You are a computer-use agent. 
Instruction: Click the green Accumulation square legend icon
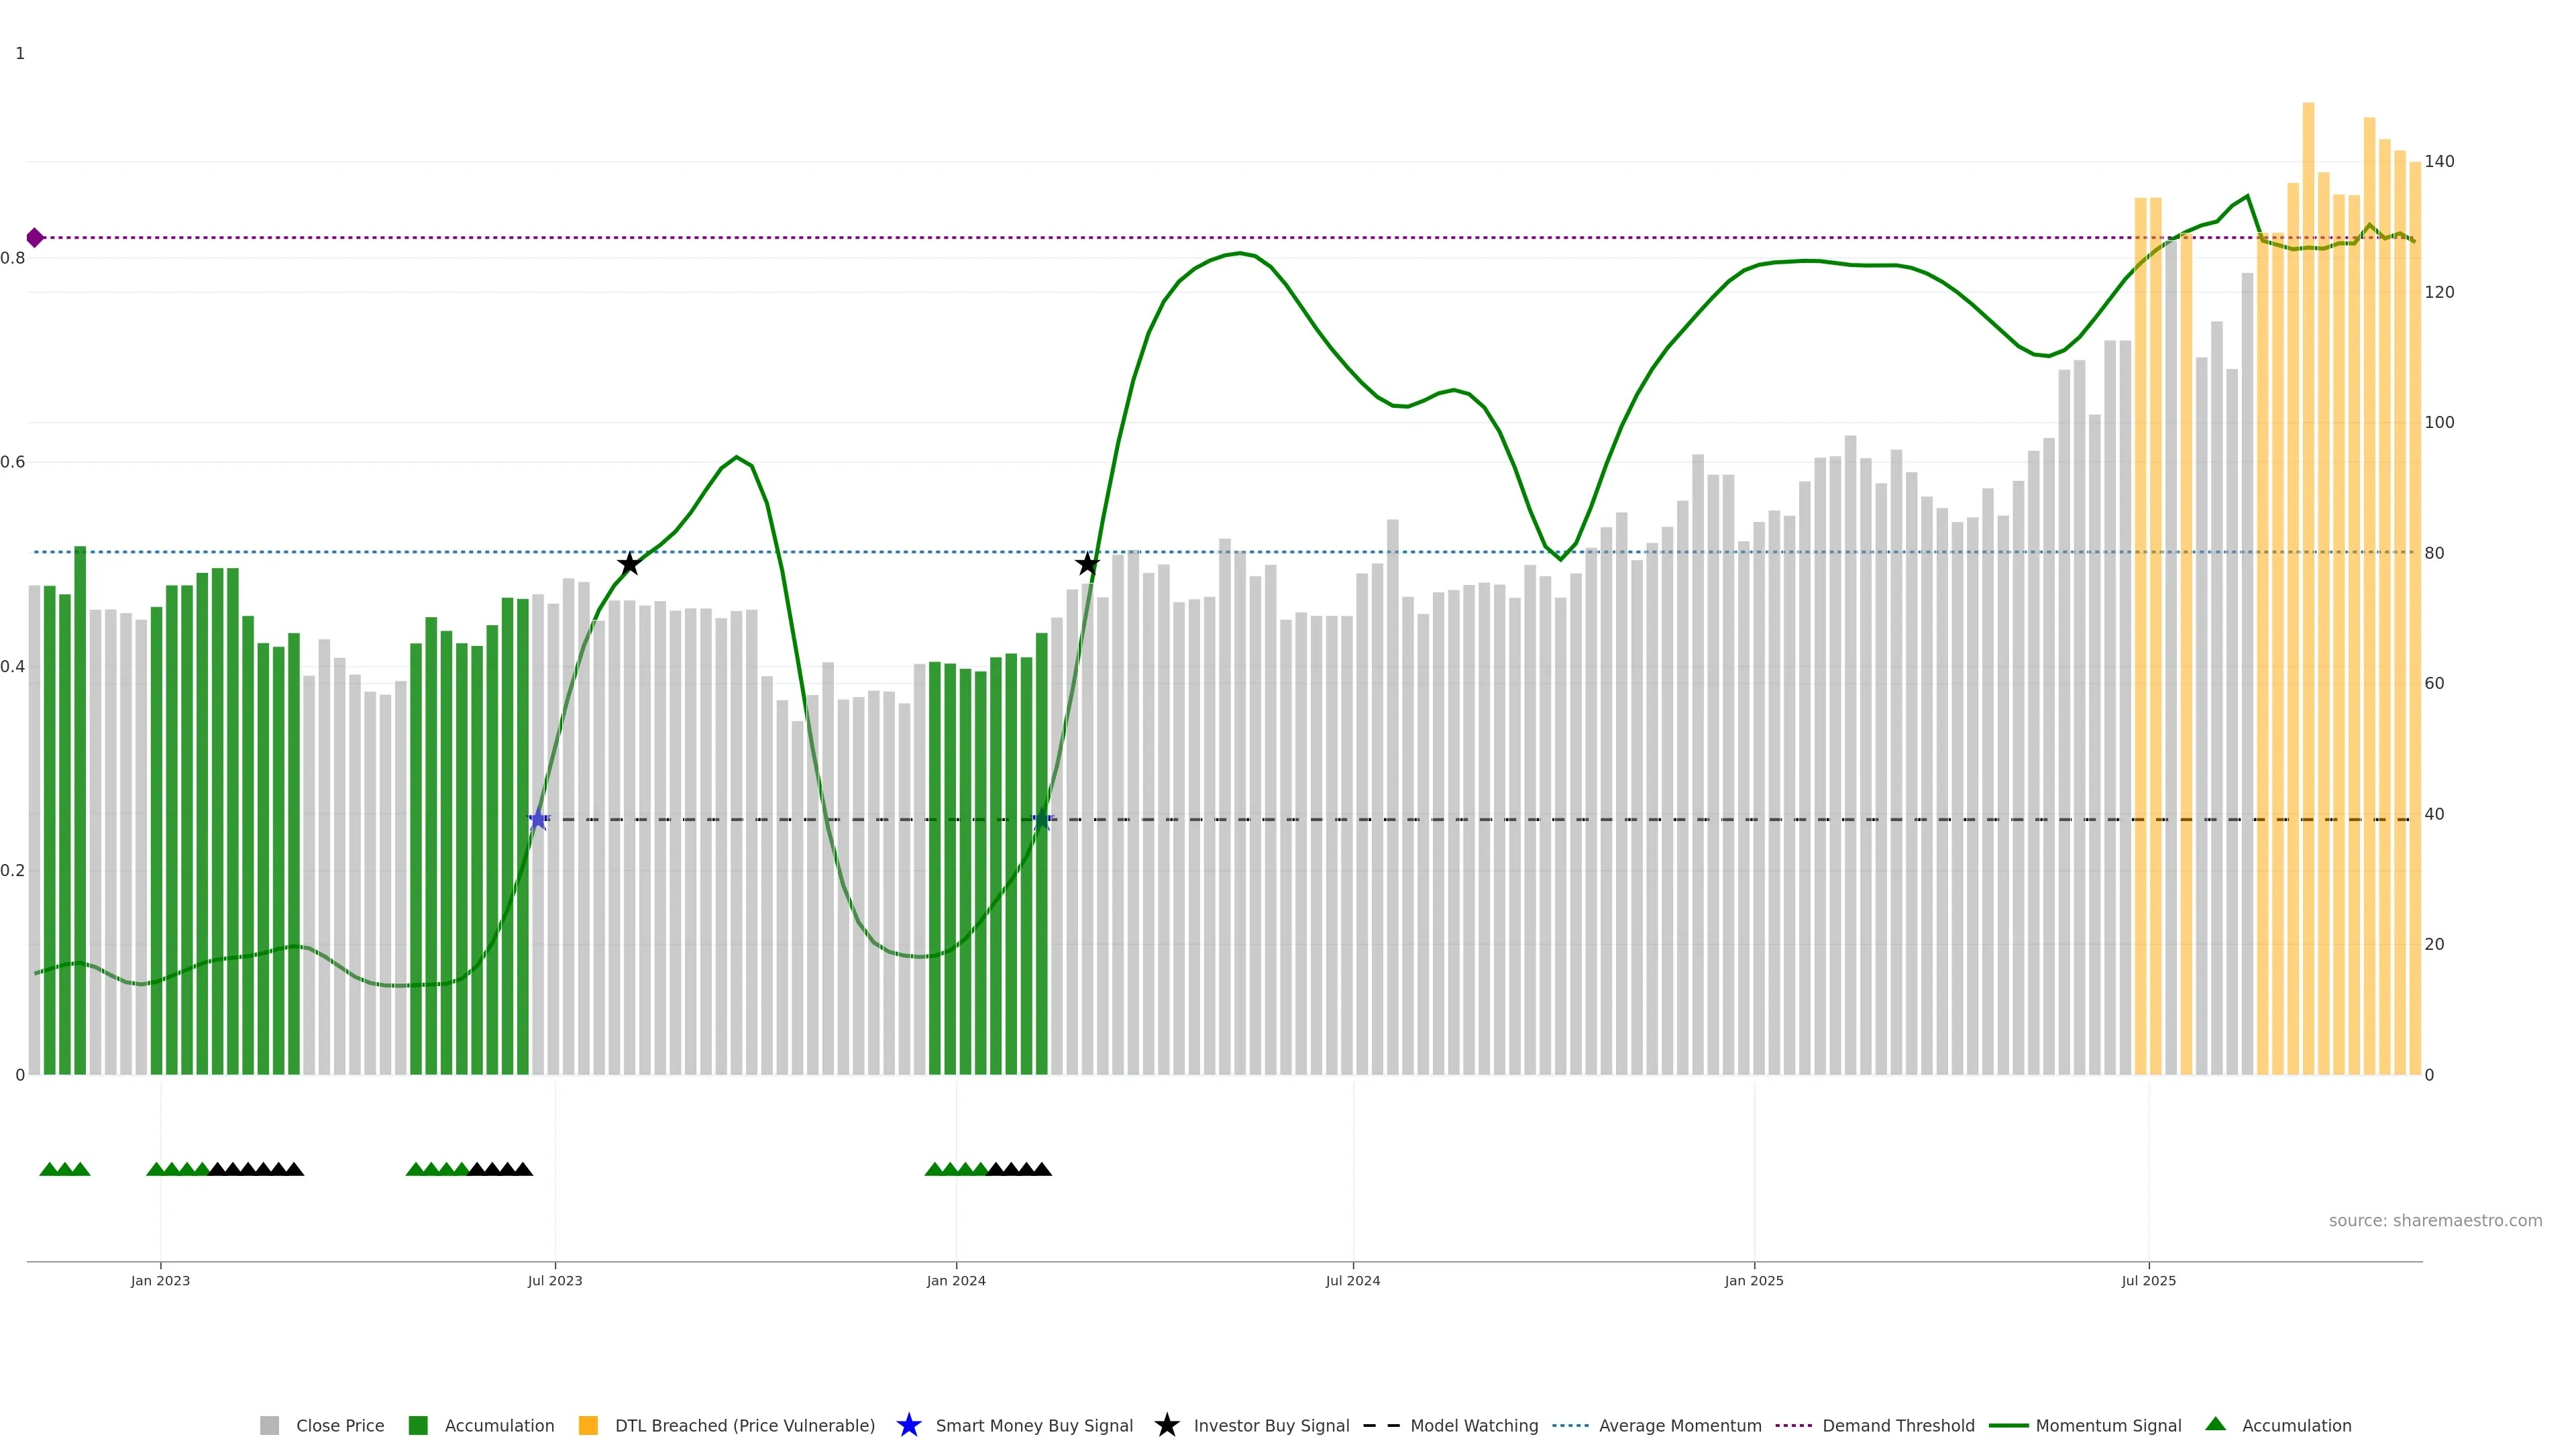click(418, 1425)
